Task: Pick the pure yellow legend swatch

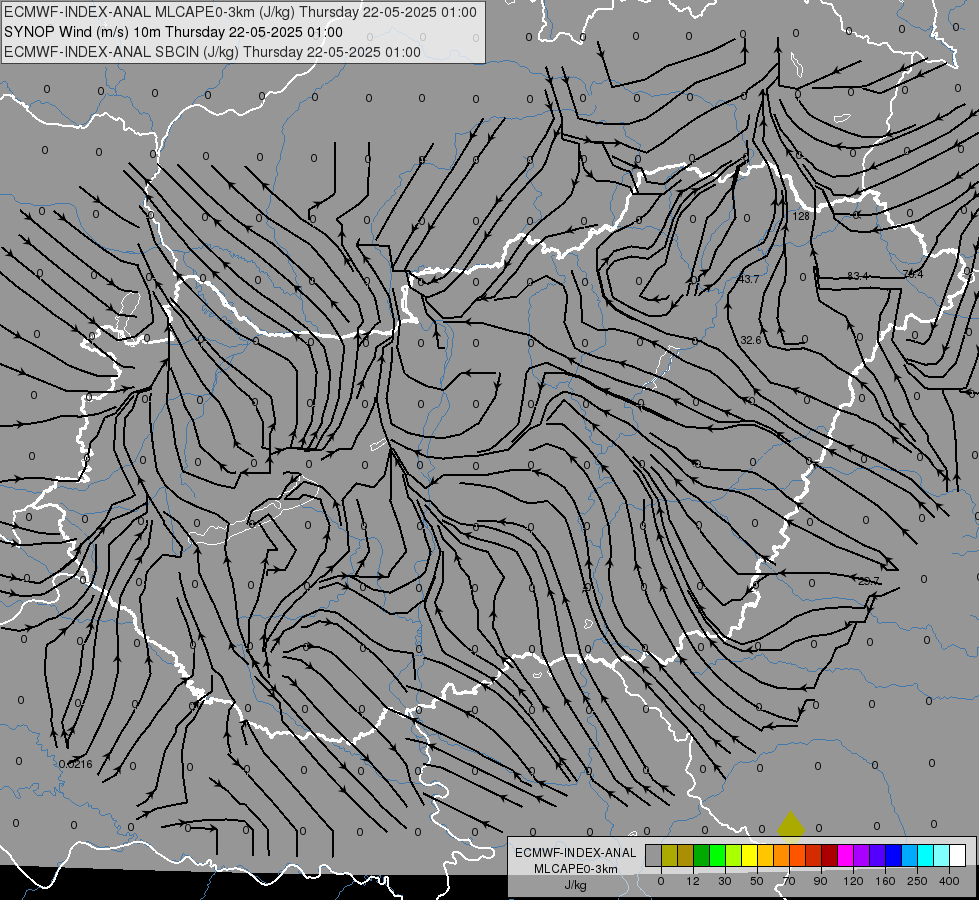Action: click(x=750, y=855)
